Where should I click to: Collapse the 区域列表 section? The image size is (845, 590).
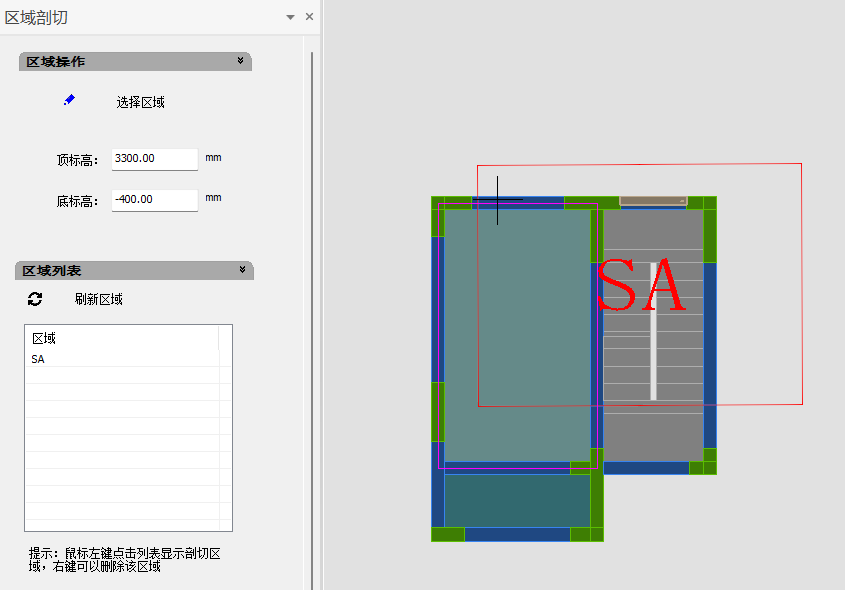[x=242, y=270]
